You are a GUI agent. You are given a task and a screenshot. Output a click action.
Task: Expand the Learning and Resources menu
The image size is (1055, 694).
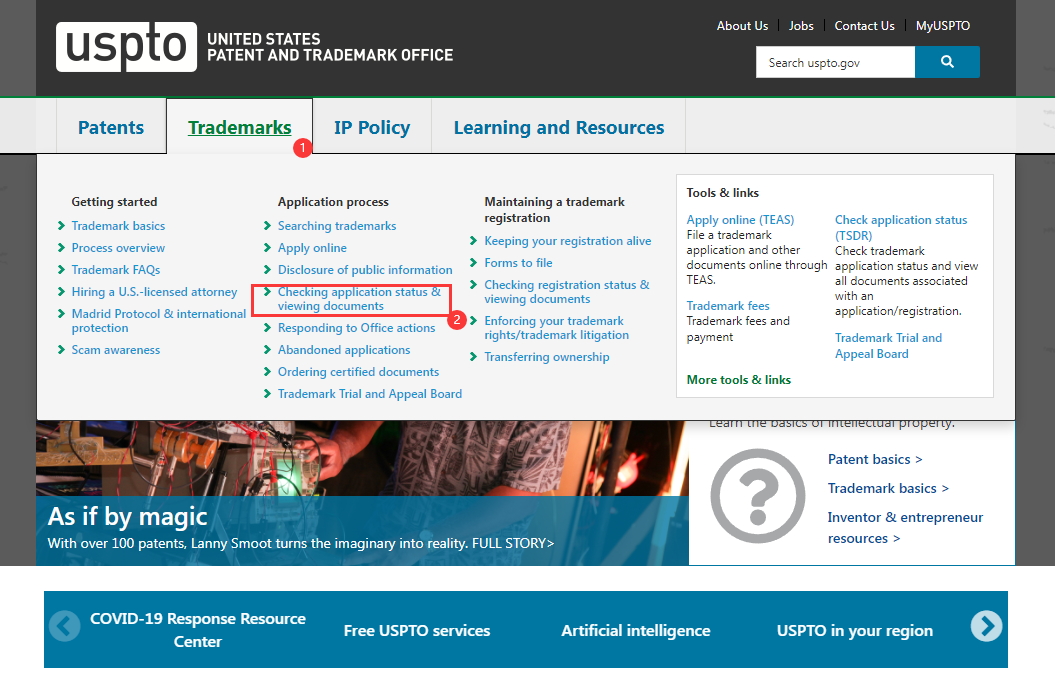click(558, 127)
